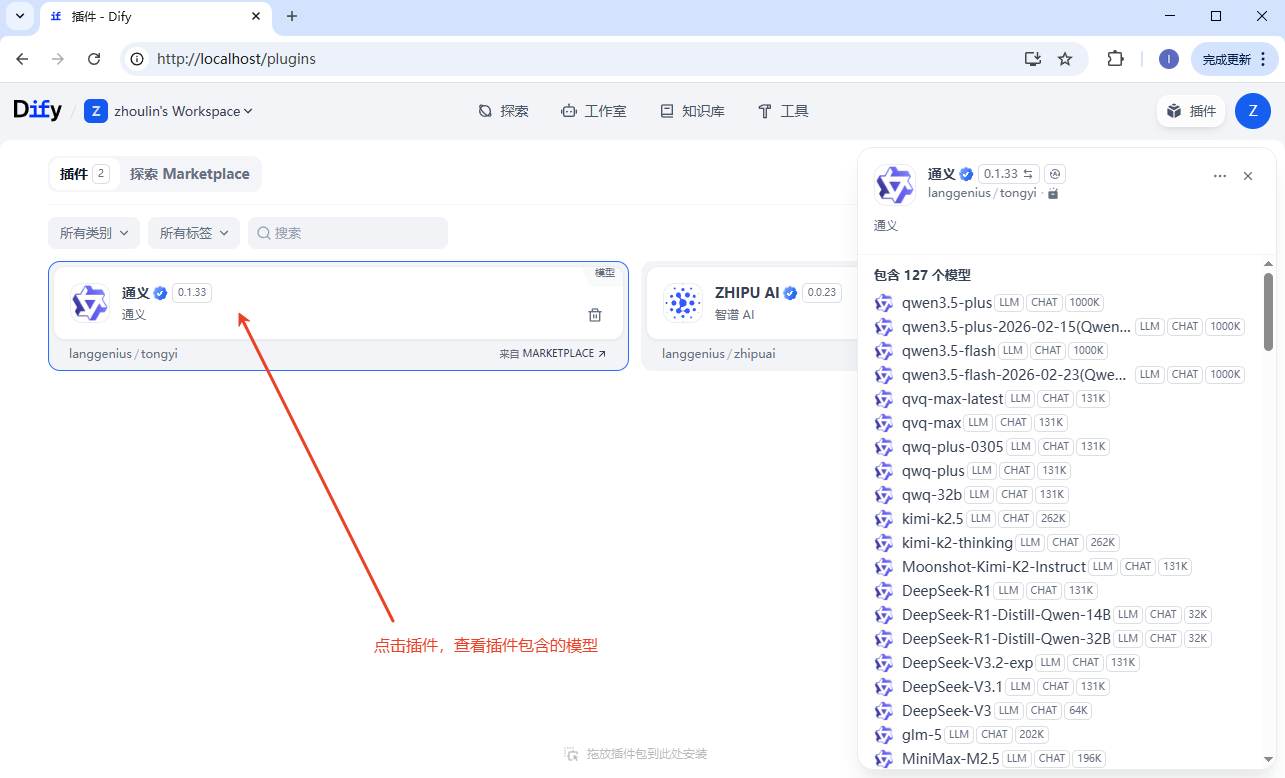The height and width of the screenshot is (778, 1285).
Task: Expand the 所有类别 category filter
Action: [x=94, y=233]
